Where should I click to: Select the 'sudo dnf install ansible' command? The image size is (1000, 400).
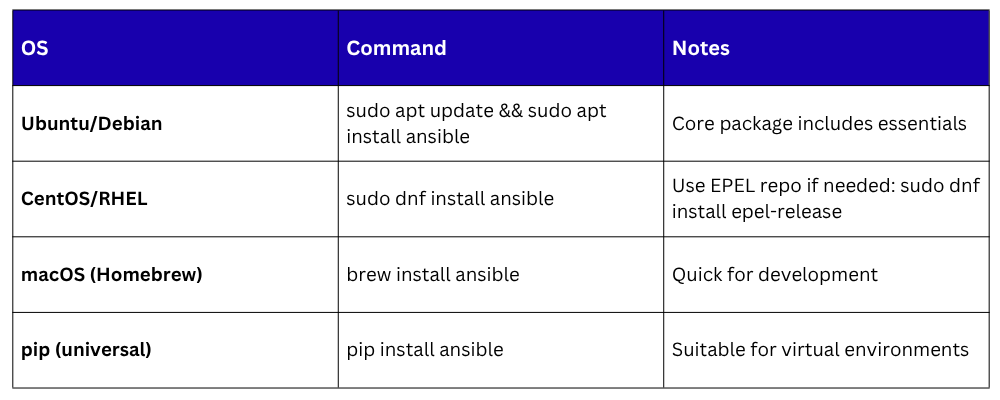point(450,199)
